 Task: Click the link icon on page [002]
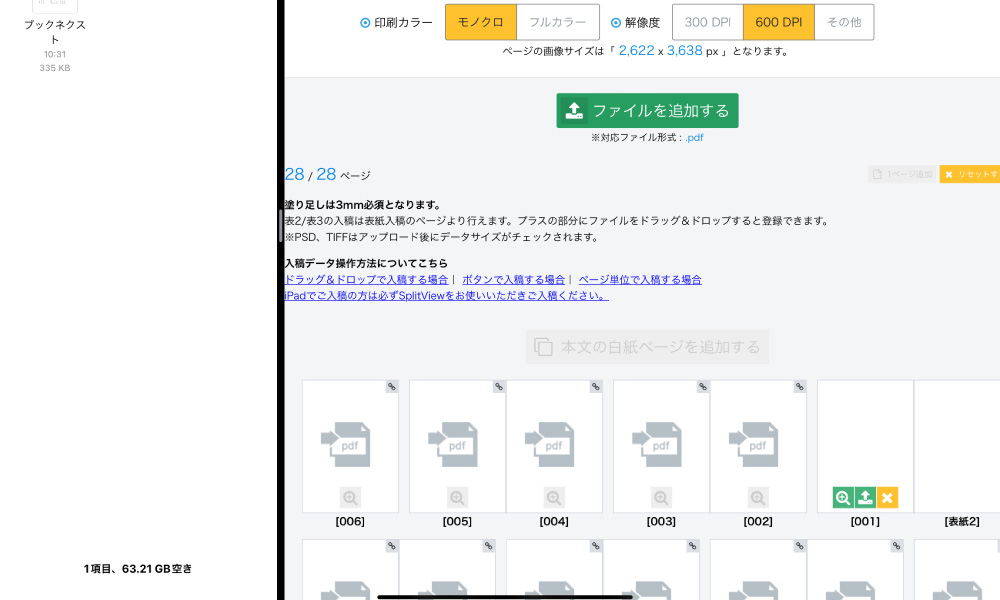point(799,386)
